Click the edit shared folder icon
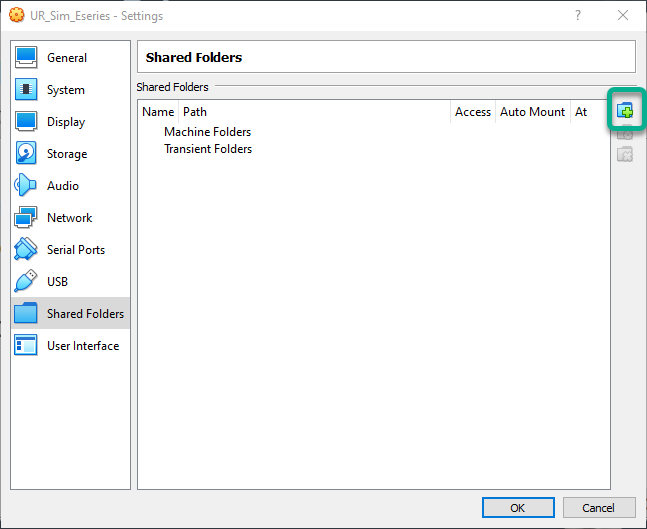 click(x=625, y=132)
